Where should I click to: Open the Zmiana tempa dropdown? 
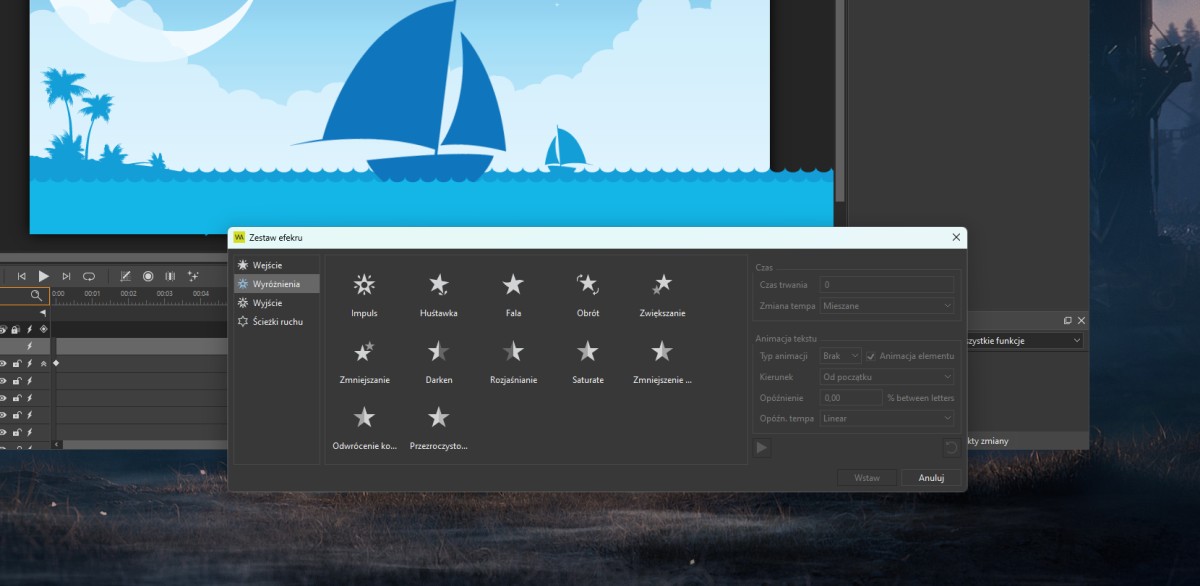coord(887,306)
